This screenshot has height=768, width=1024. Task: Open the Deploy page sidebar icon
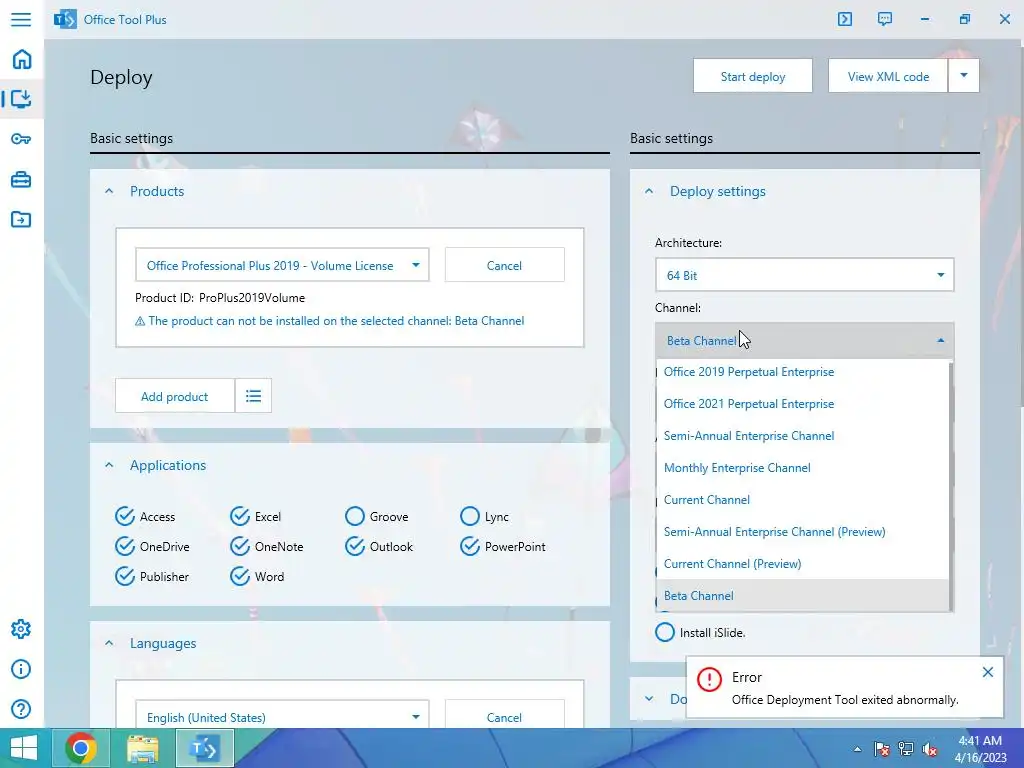(22, 99)
